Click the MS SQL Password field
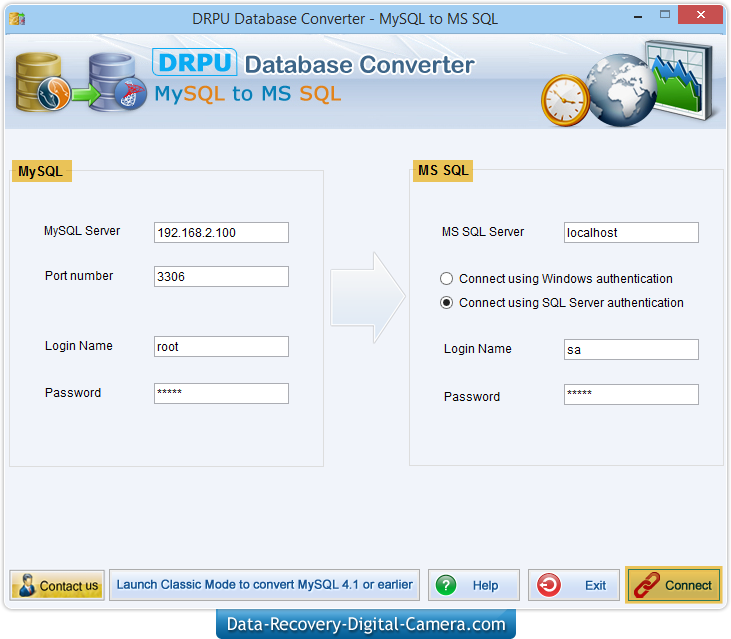 (x=631, y=395)
